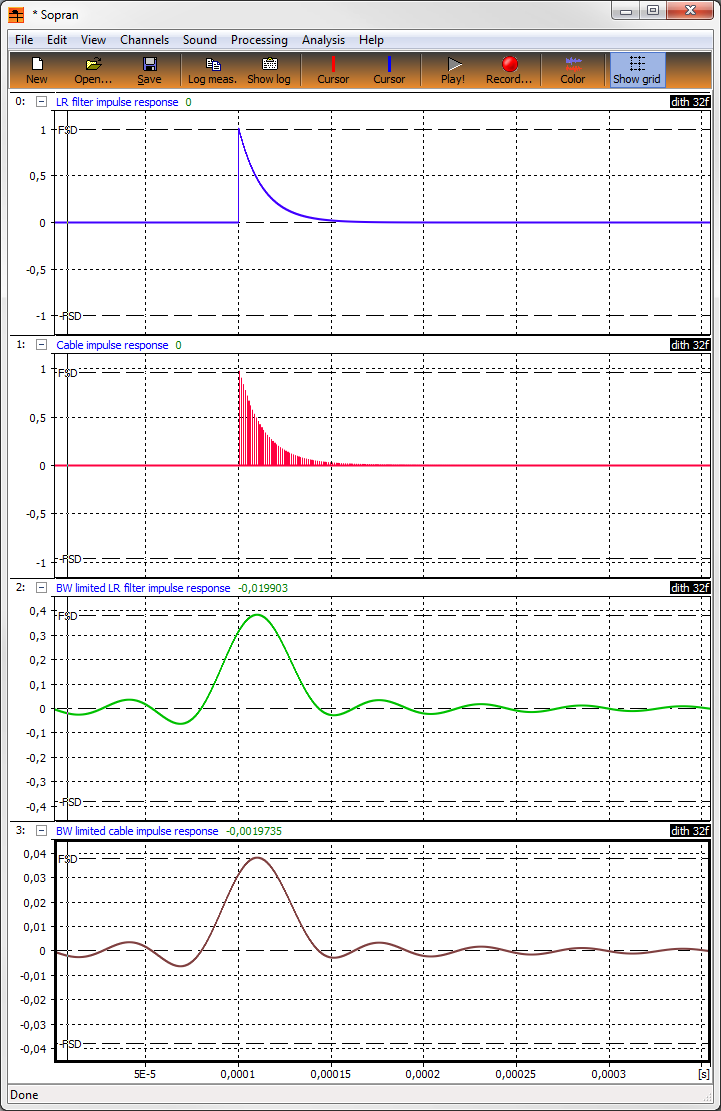Collapse channel 1 Cable impulse response

coord(41,345)
